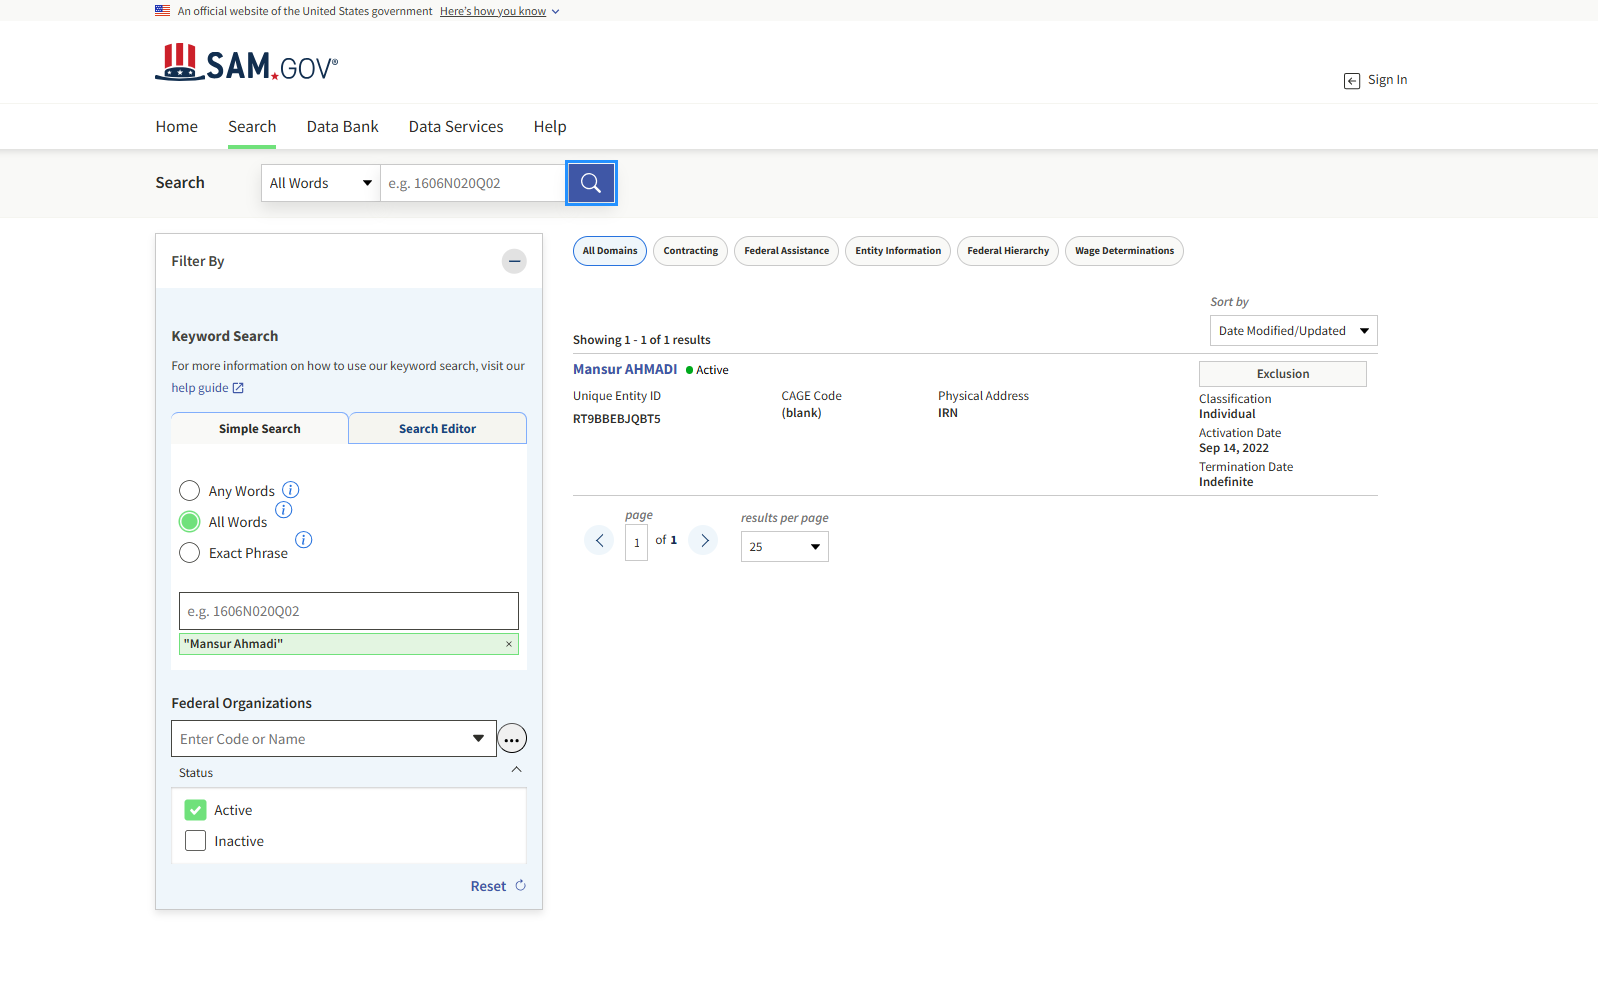The width and height of the screenshot is (1598, 1007).
Task: Select the Any Words radio button
Action: click(189, 491)
